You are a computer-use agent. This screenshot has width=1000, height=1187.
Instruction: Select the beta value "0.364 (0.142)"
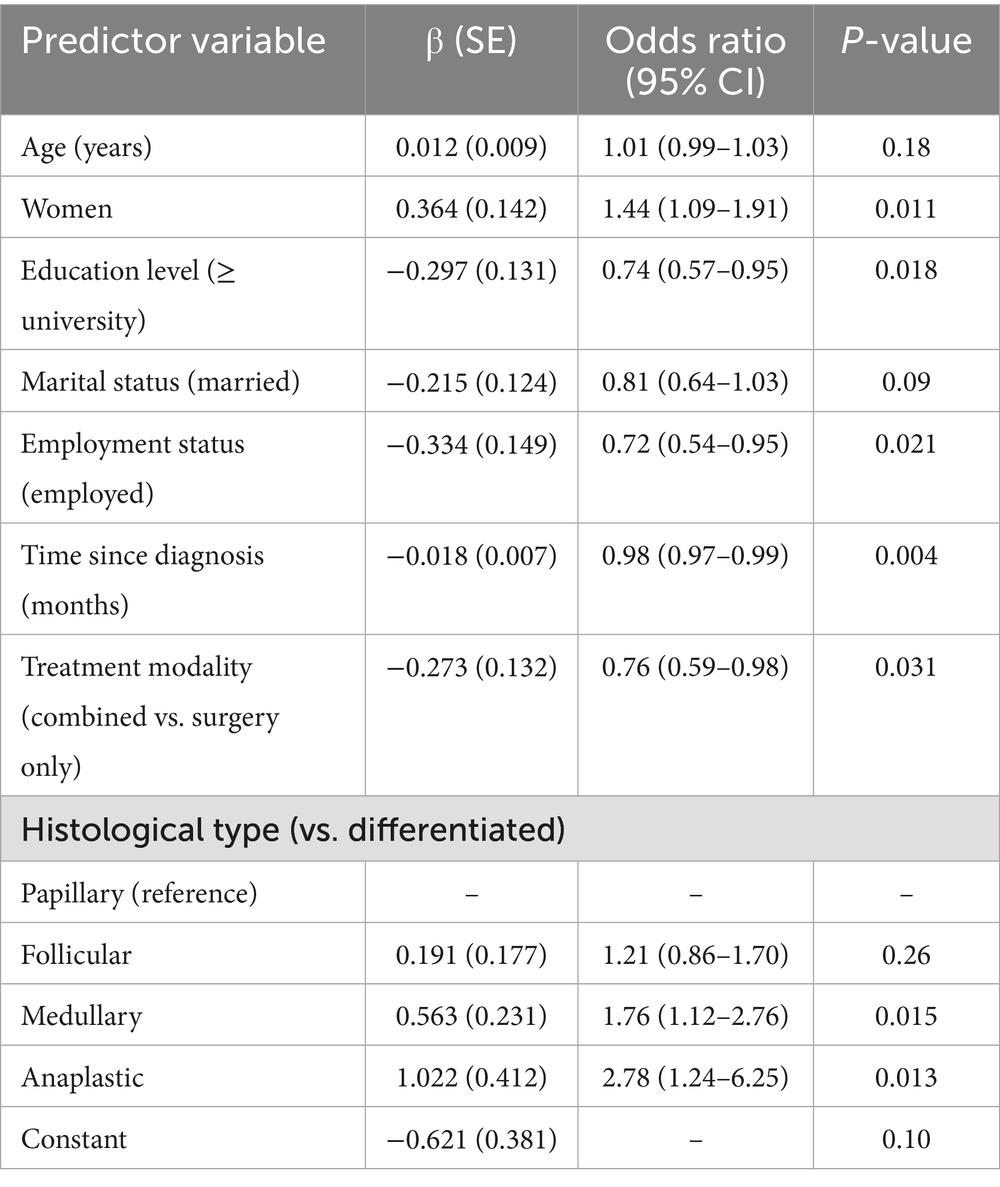[472, 208]
